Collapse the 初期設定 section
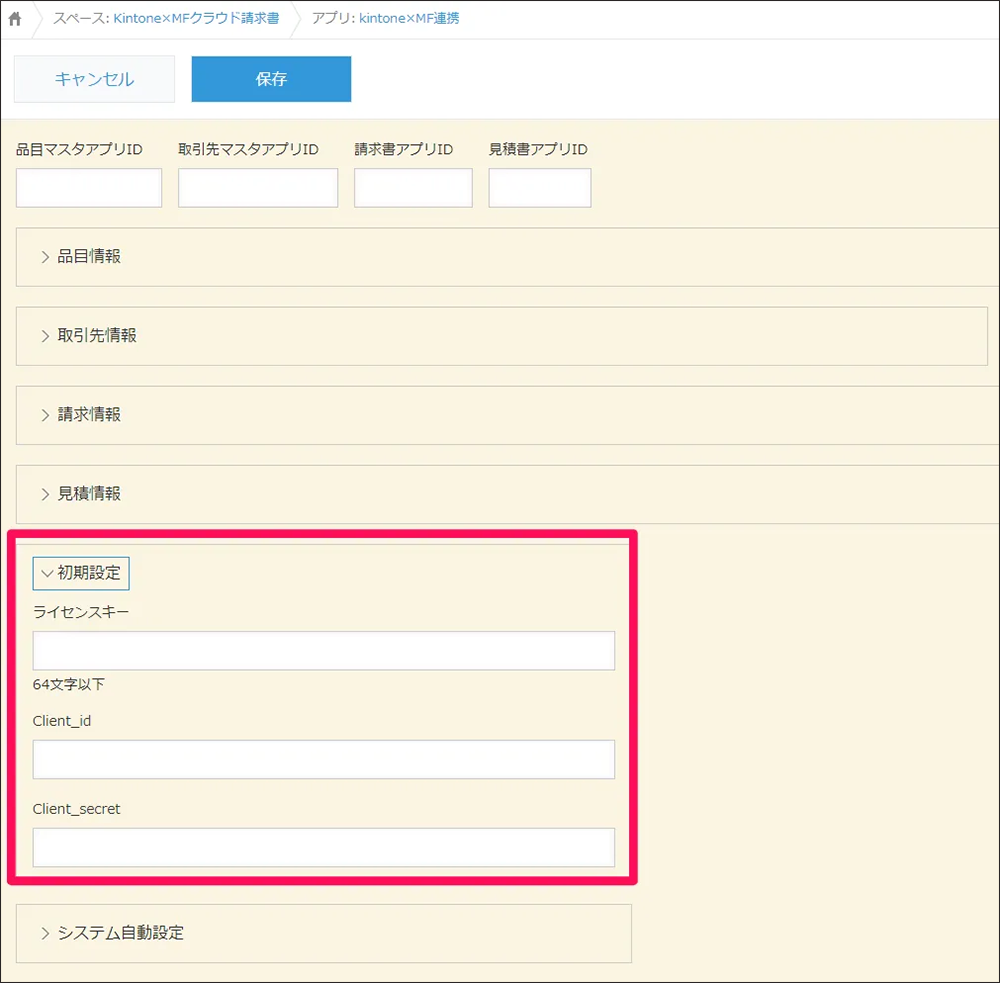This screenshot has height=983, width=1000. 81,573
